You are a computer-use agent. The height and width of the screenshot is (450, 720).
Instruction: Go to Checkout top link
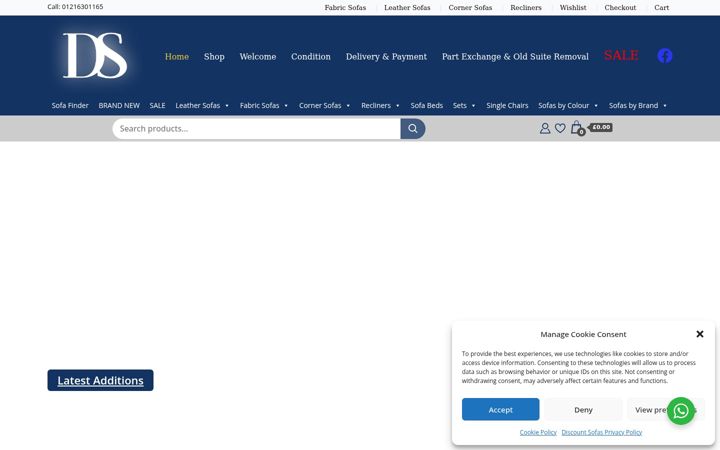point(620,7)
